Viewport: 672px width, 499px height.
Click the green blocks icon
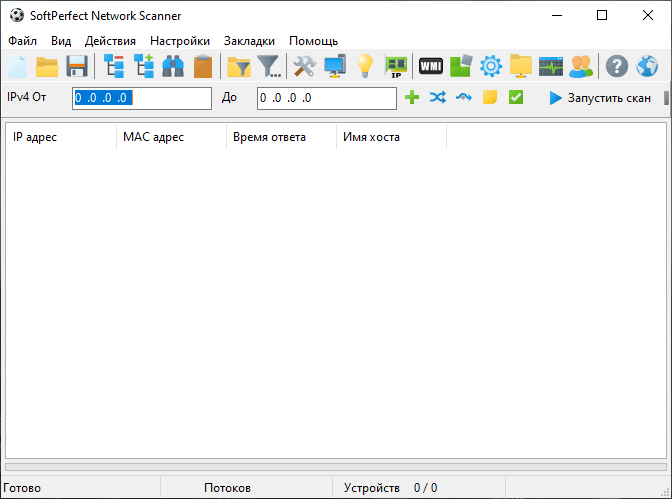point(461,66)
